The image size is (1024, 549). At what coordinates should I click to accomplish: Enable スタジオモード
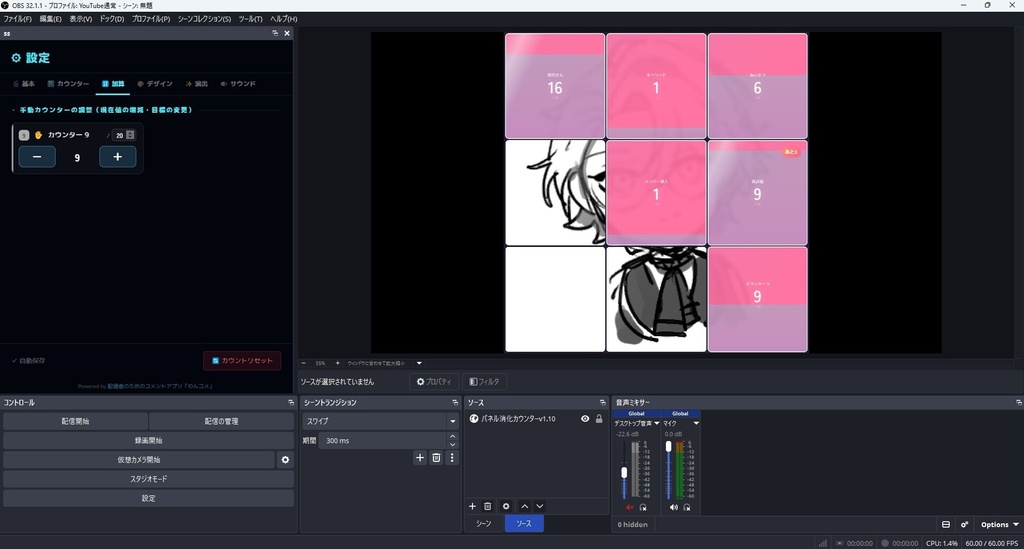click(x=148, y=478)
